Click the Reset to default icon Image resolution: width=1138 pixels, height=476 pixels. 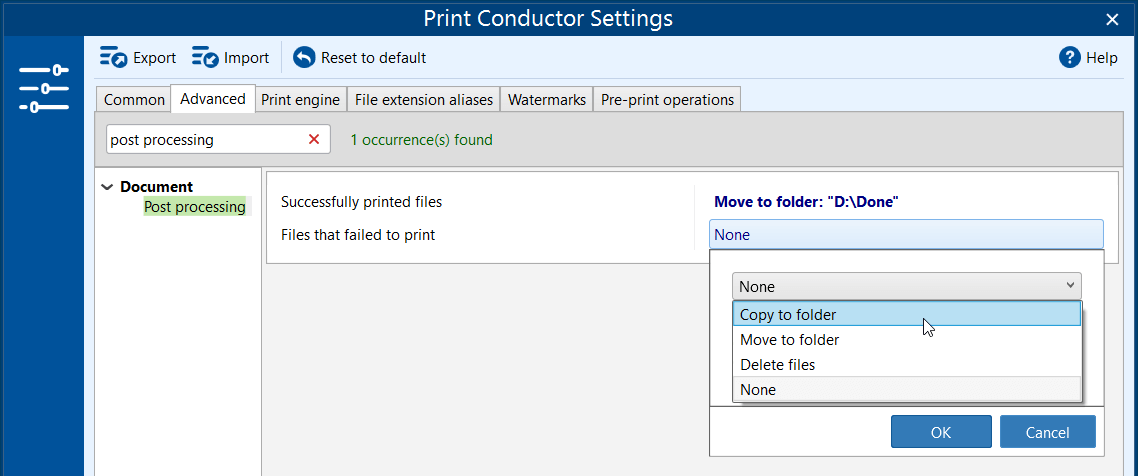[304, 58]
